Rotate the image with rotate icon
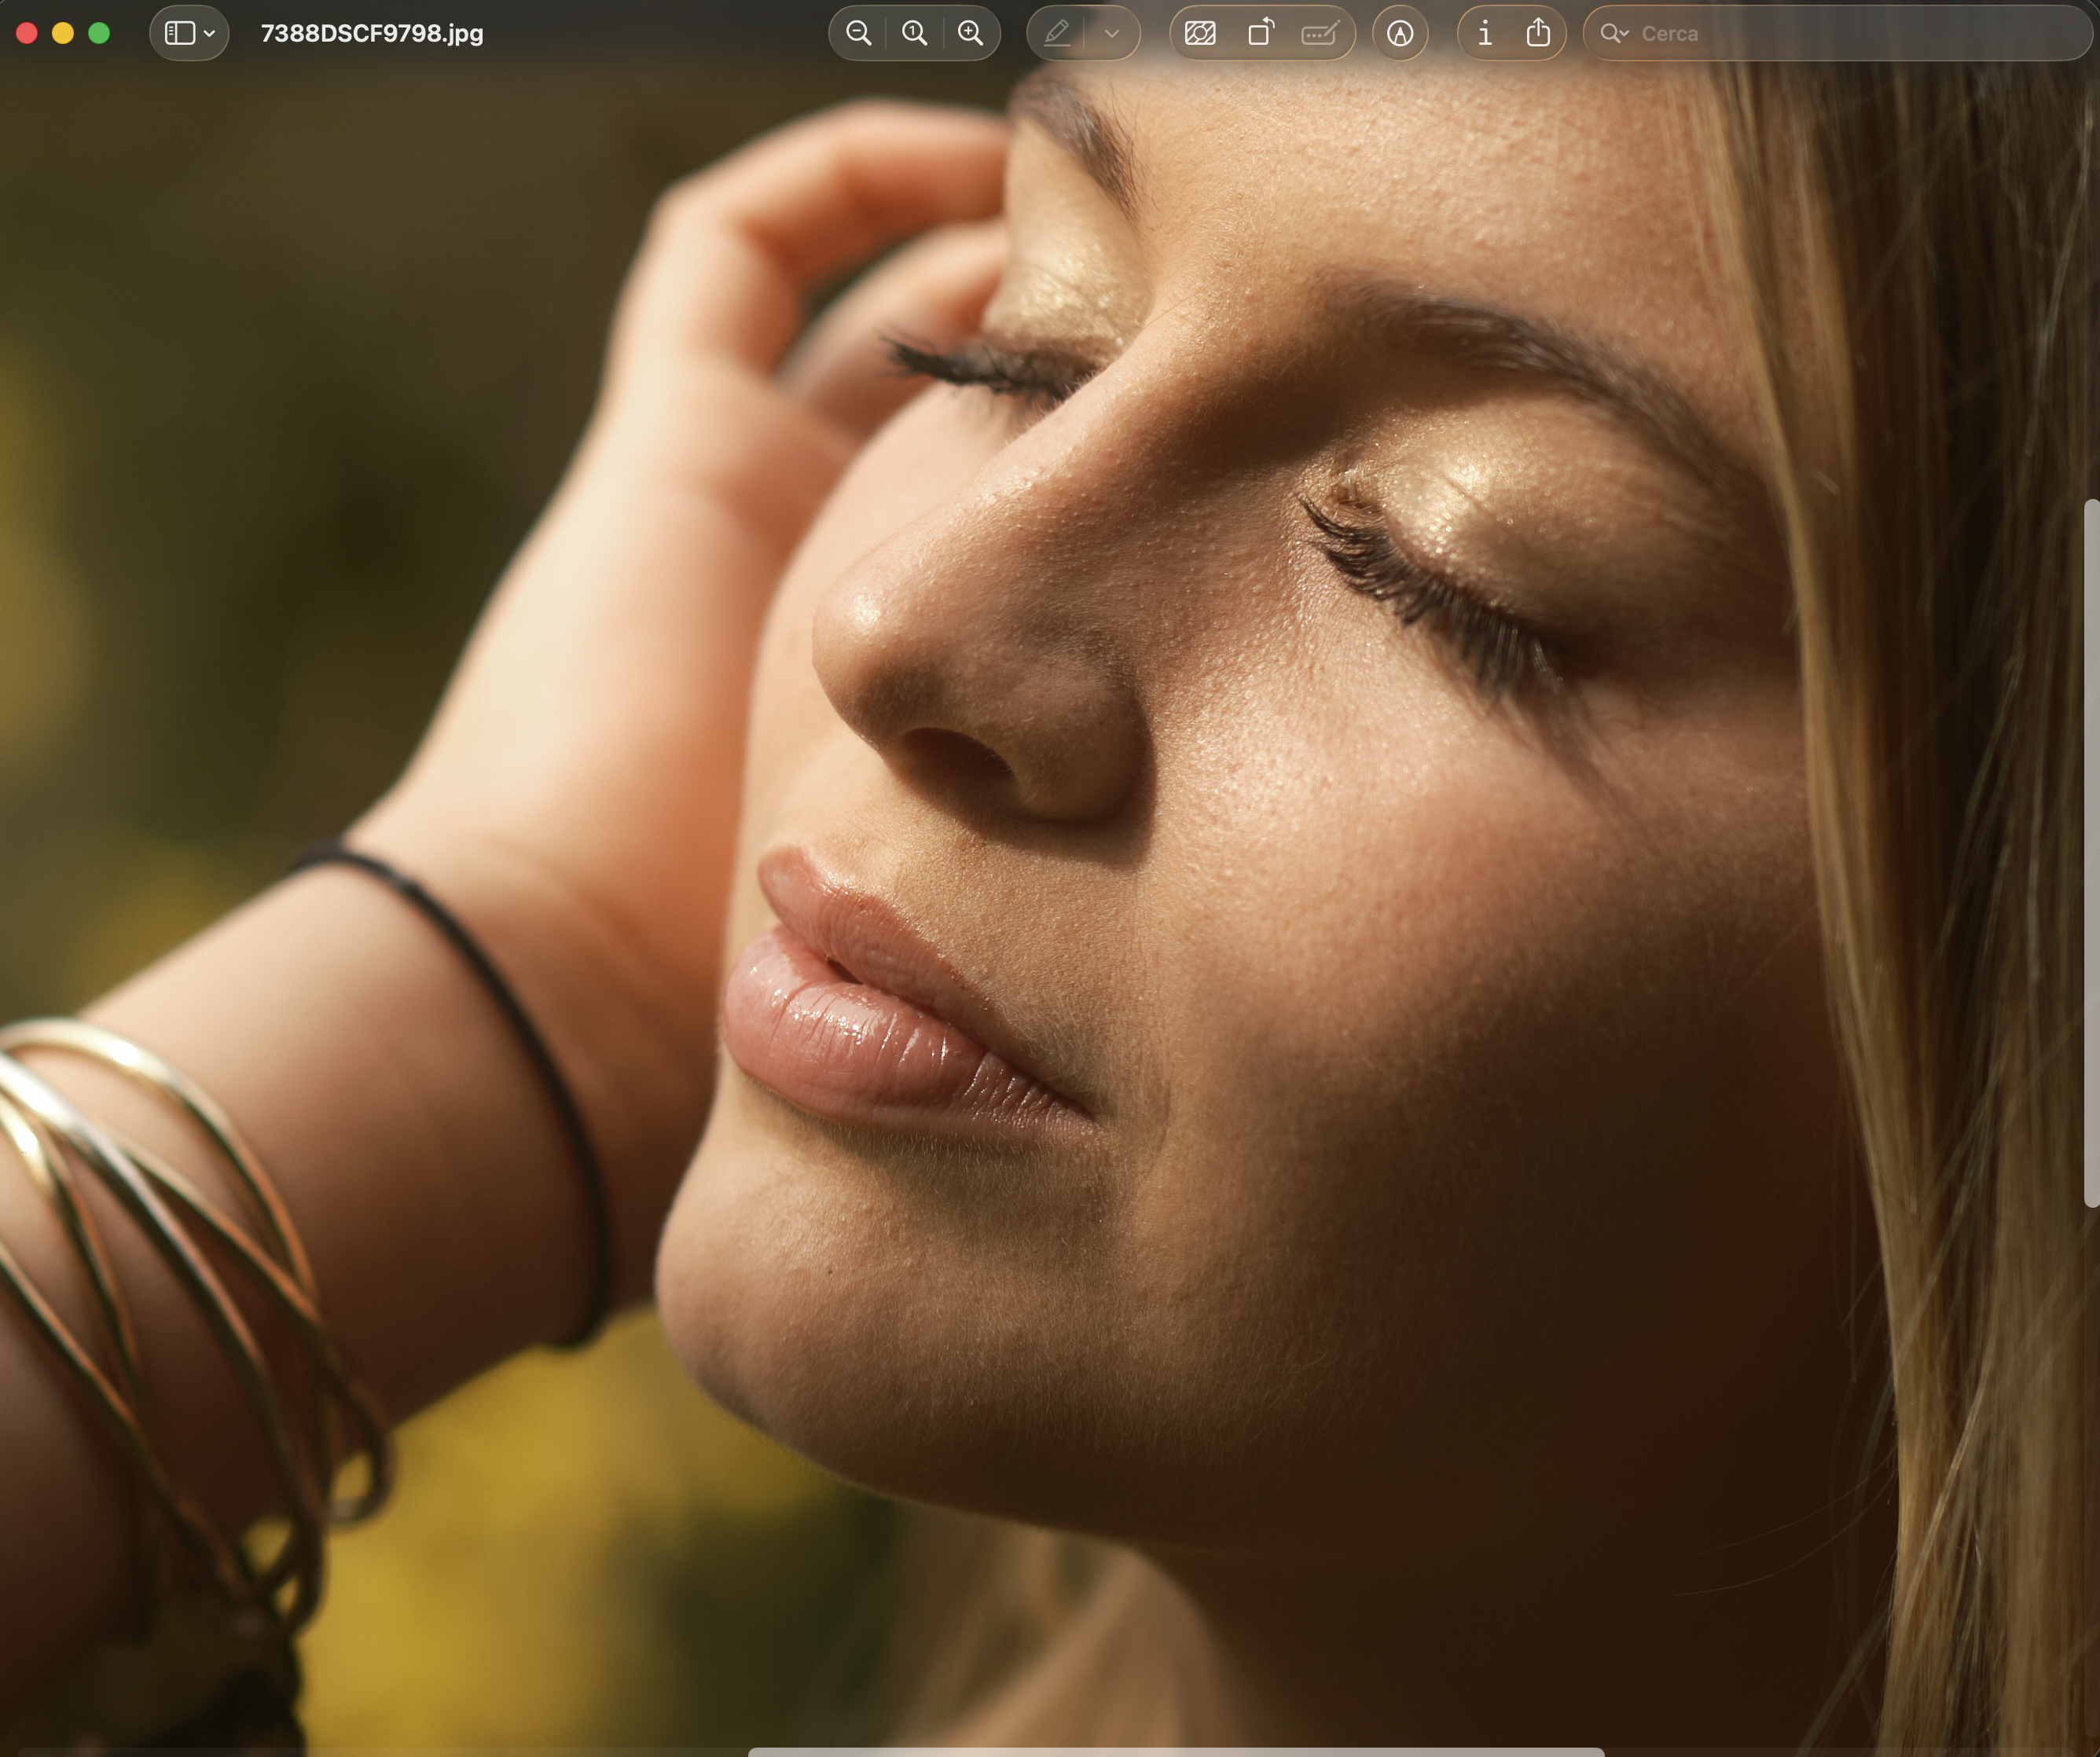Image resolution: width=2100 pixels, height=1757 pixels. (x=1260, y=33)
